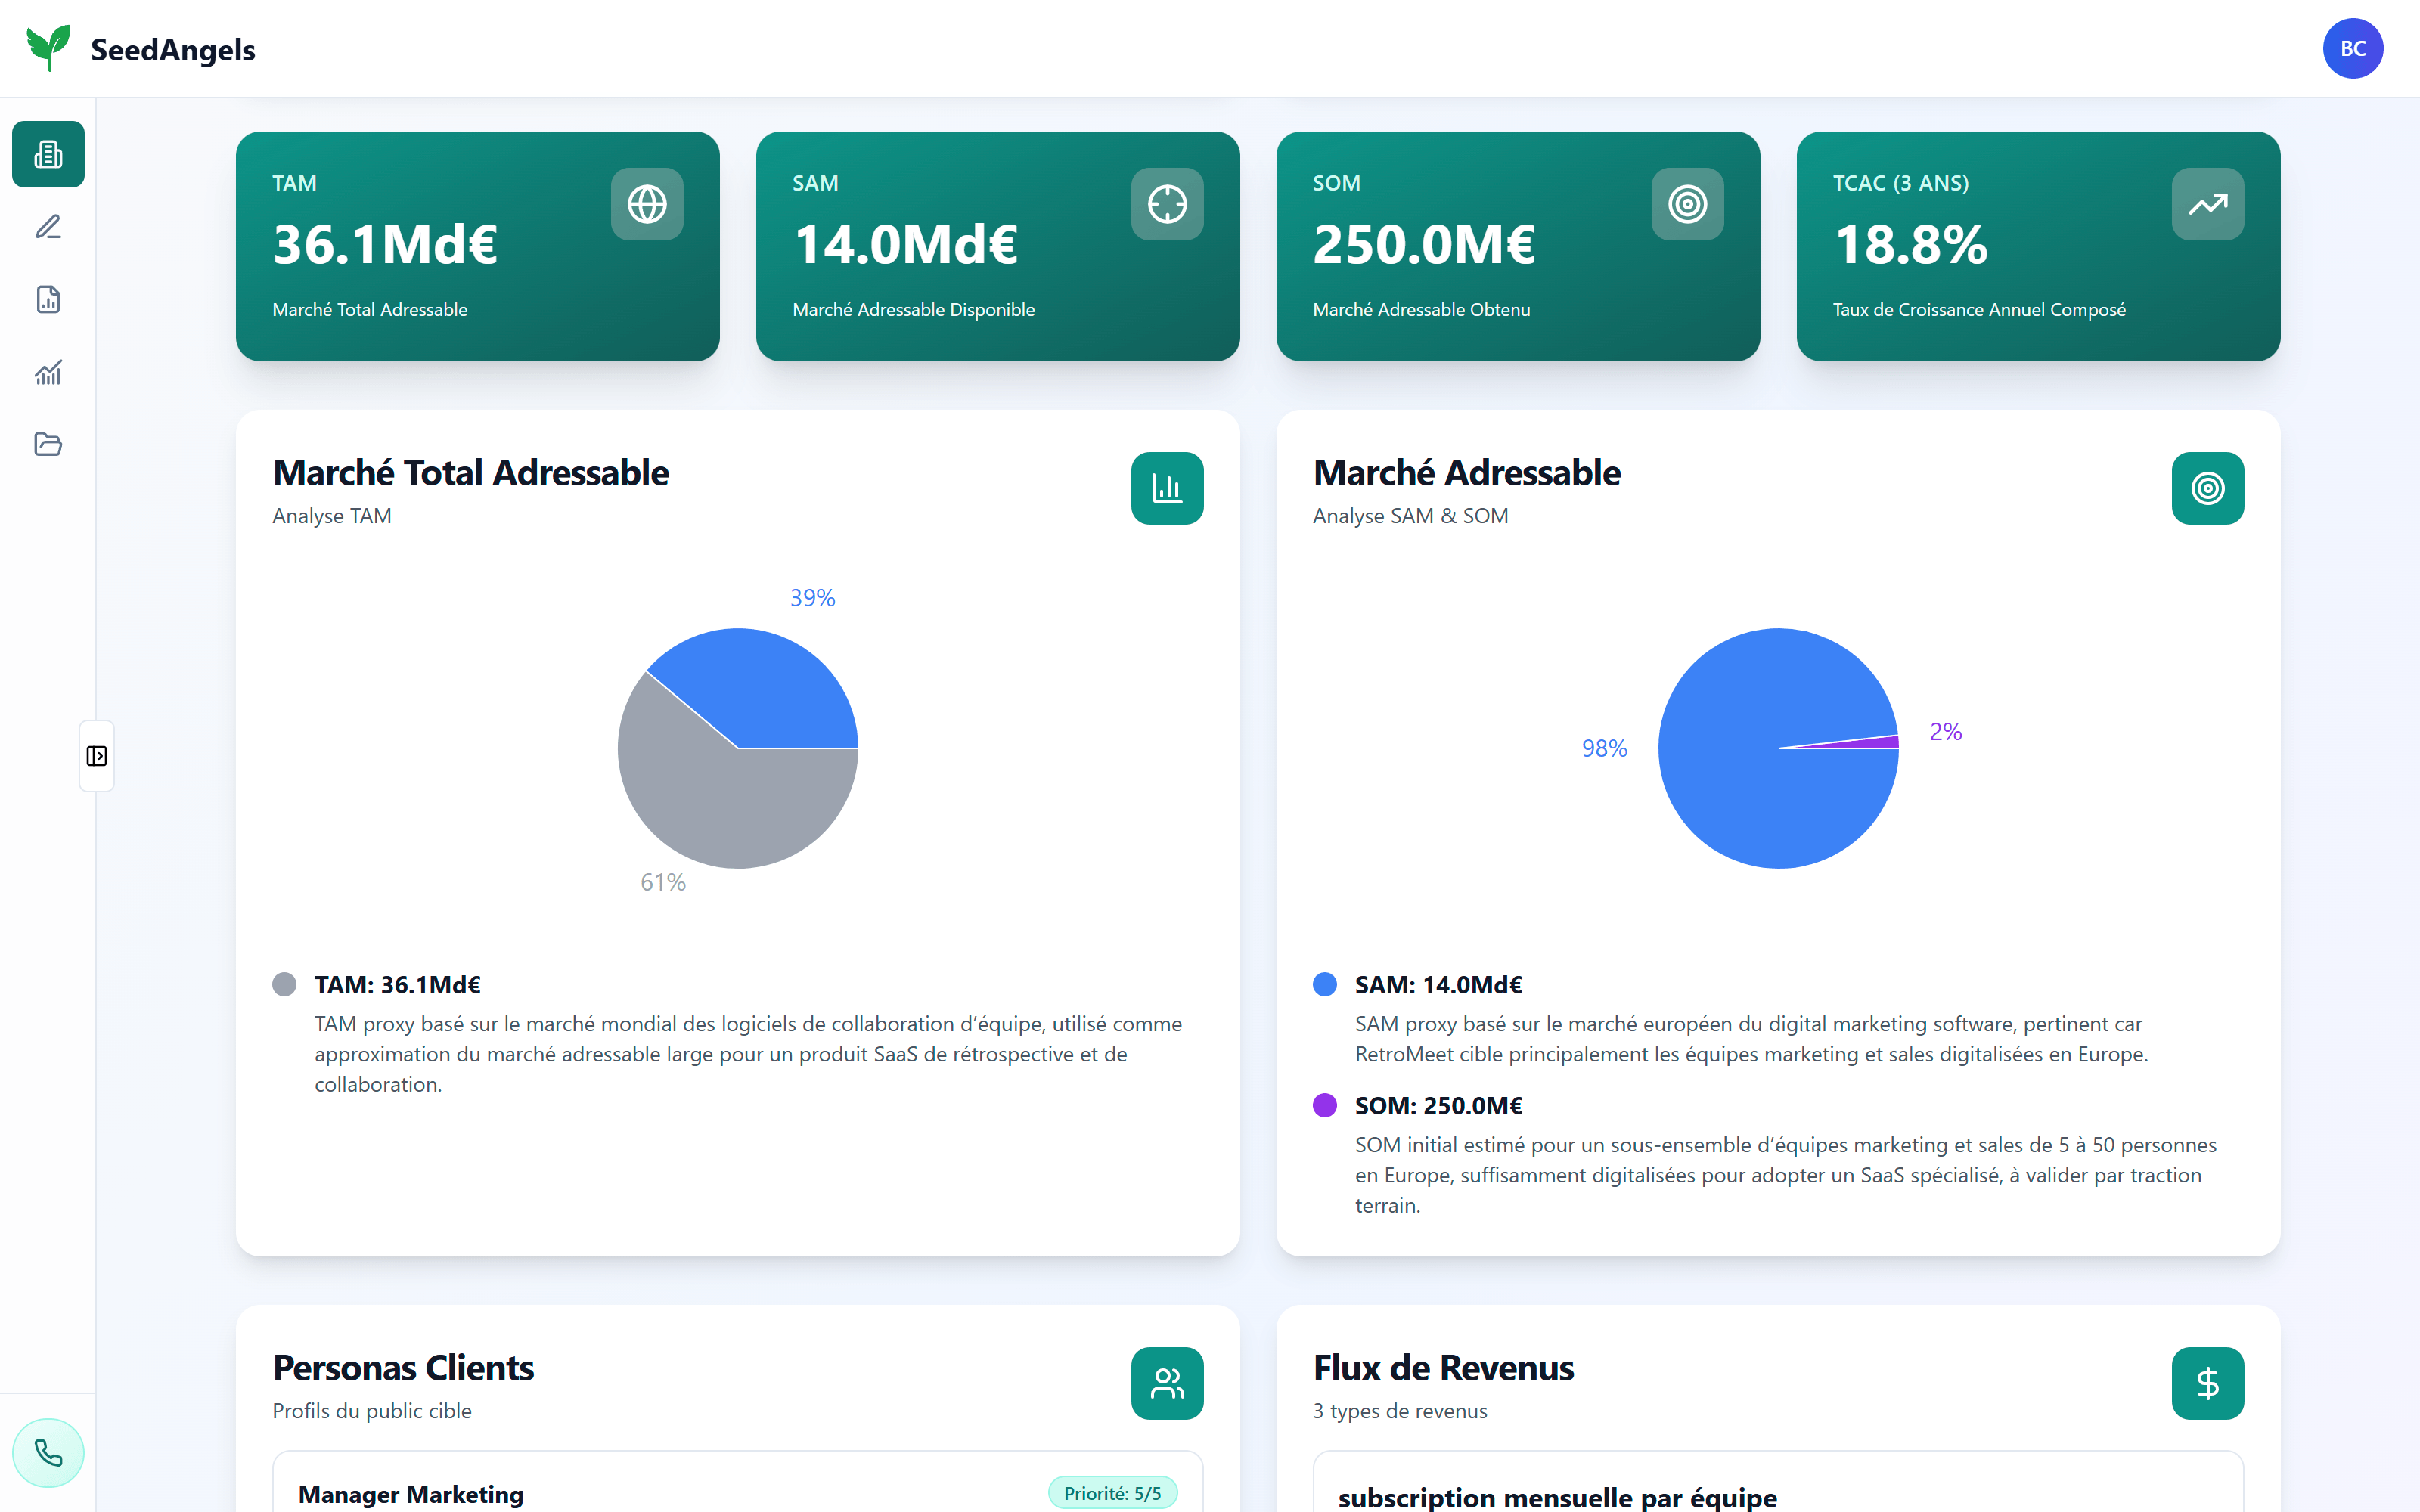The image size is (2420, 1512).
Task: Click 'Taux de Croissance Annuel Composé' caption
Action: 1979,310
